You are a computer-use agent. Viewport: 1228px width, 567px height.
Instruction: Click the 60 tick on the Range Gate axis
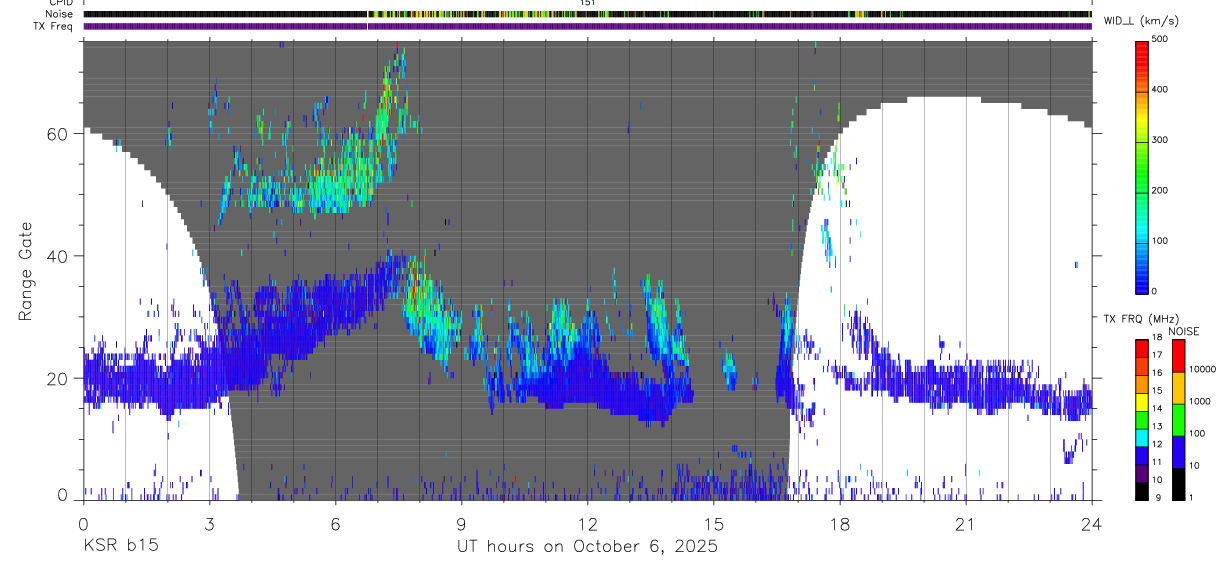59,134
